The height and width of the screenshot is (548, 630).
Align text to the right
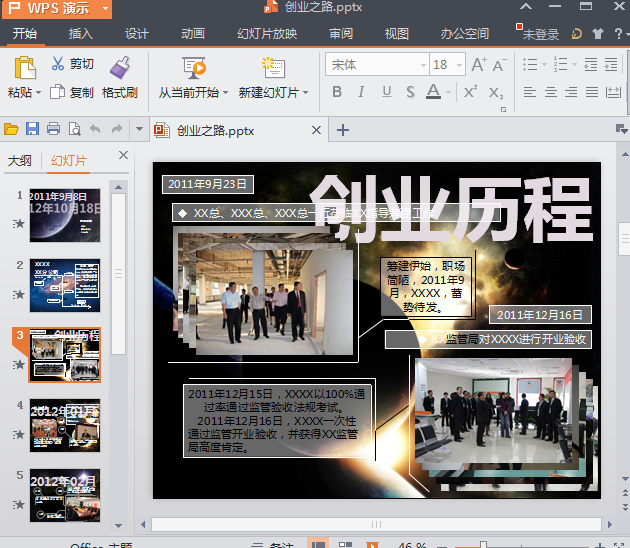click(571, 92)
